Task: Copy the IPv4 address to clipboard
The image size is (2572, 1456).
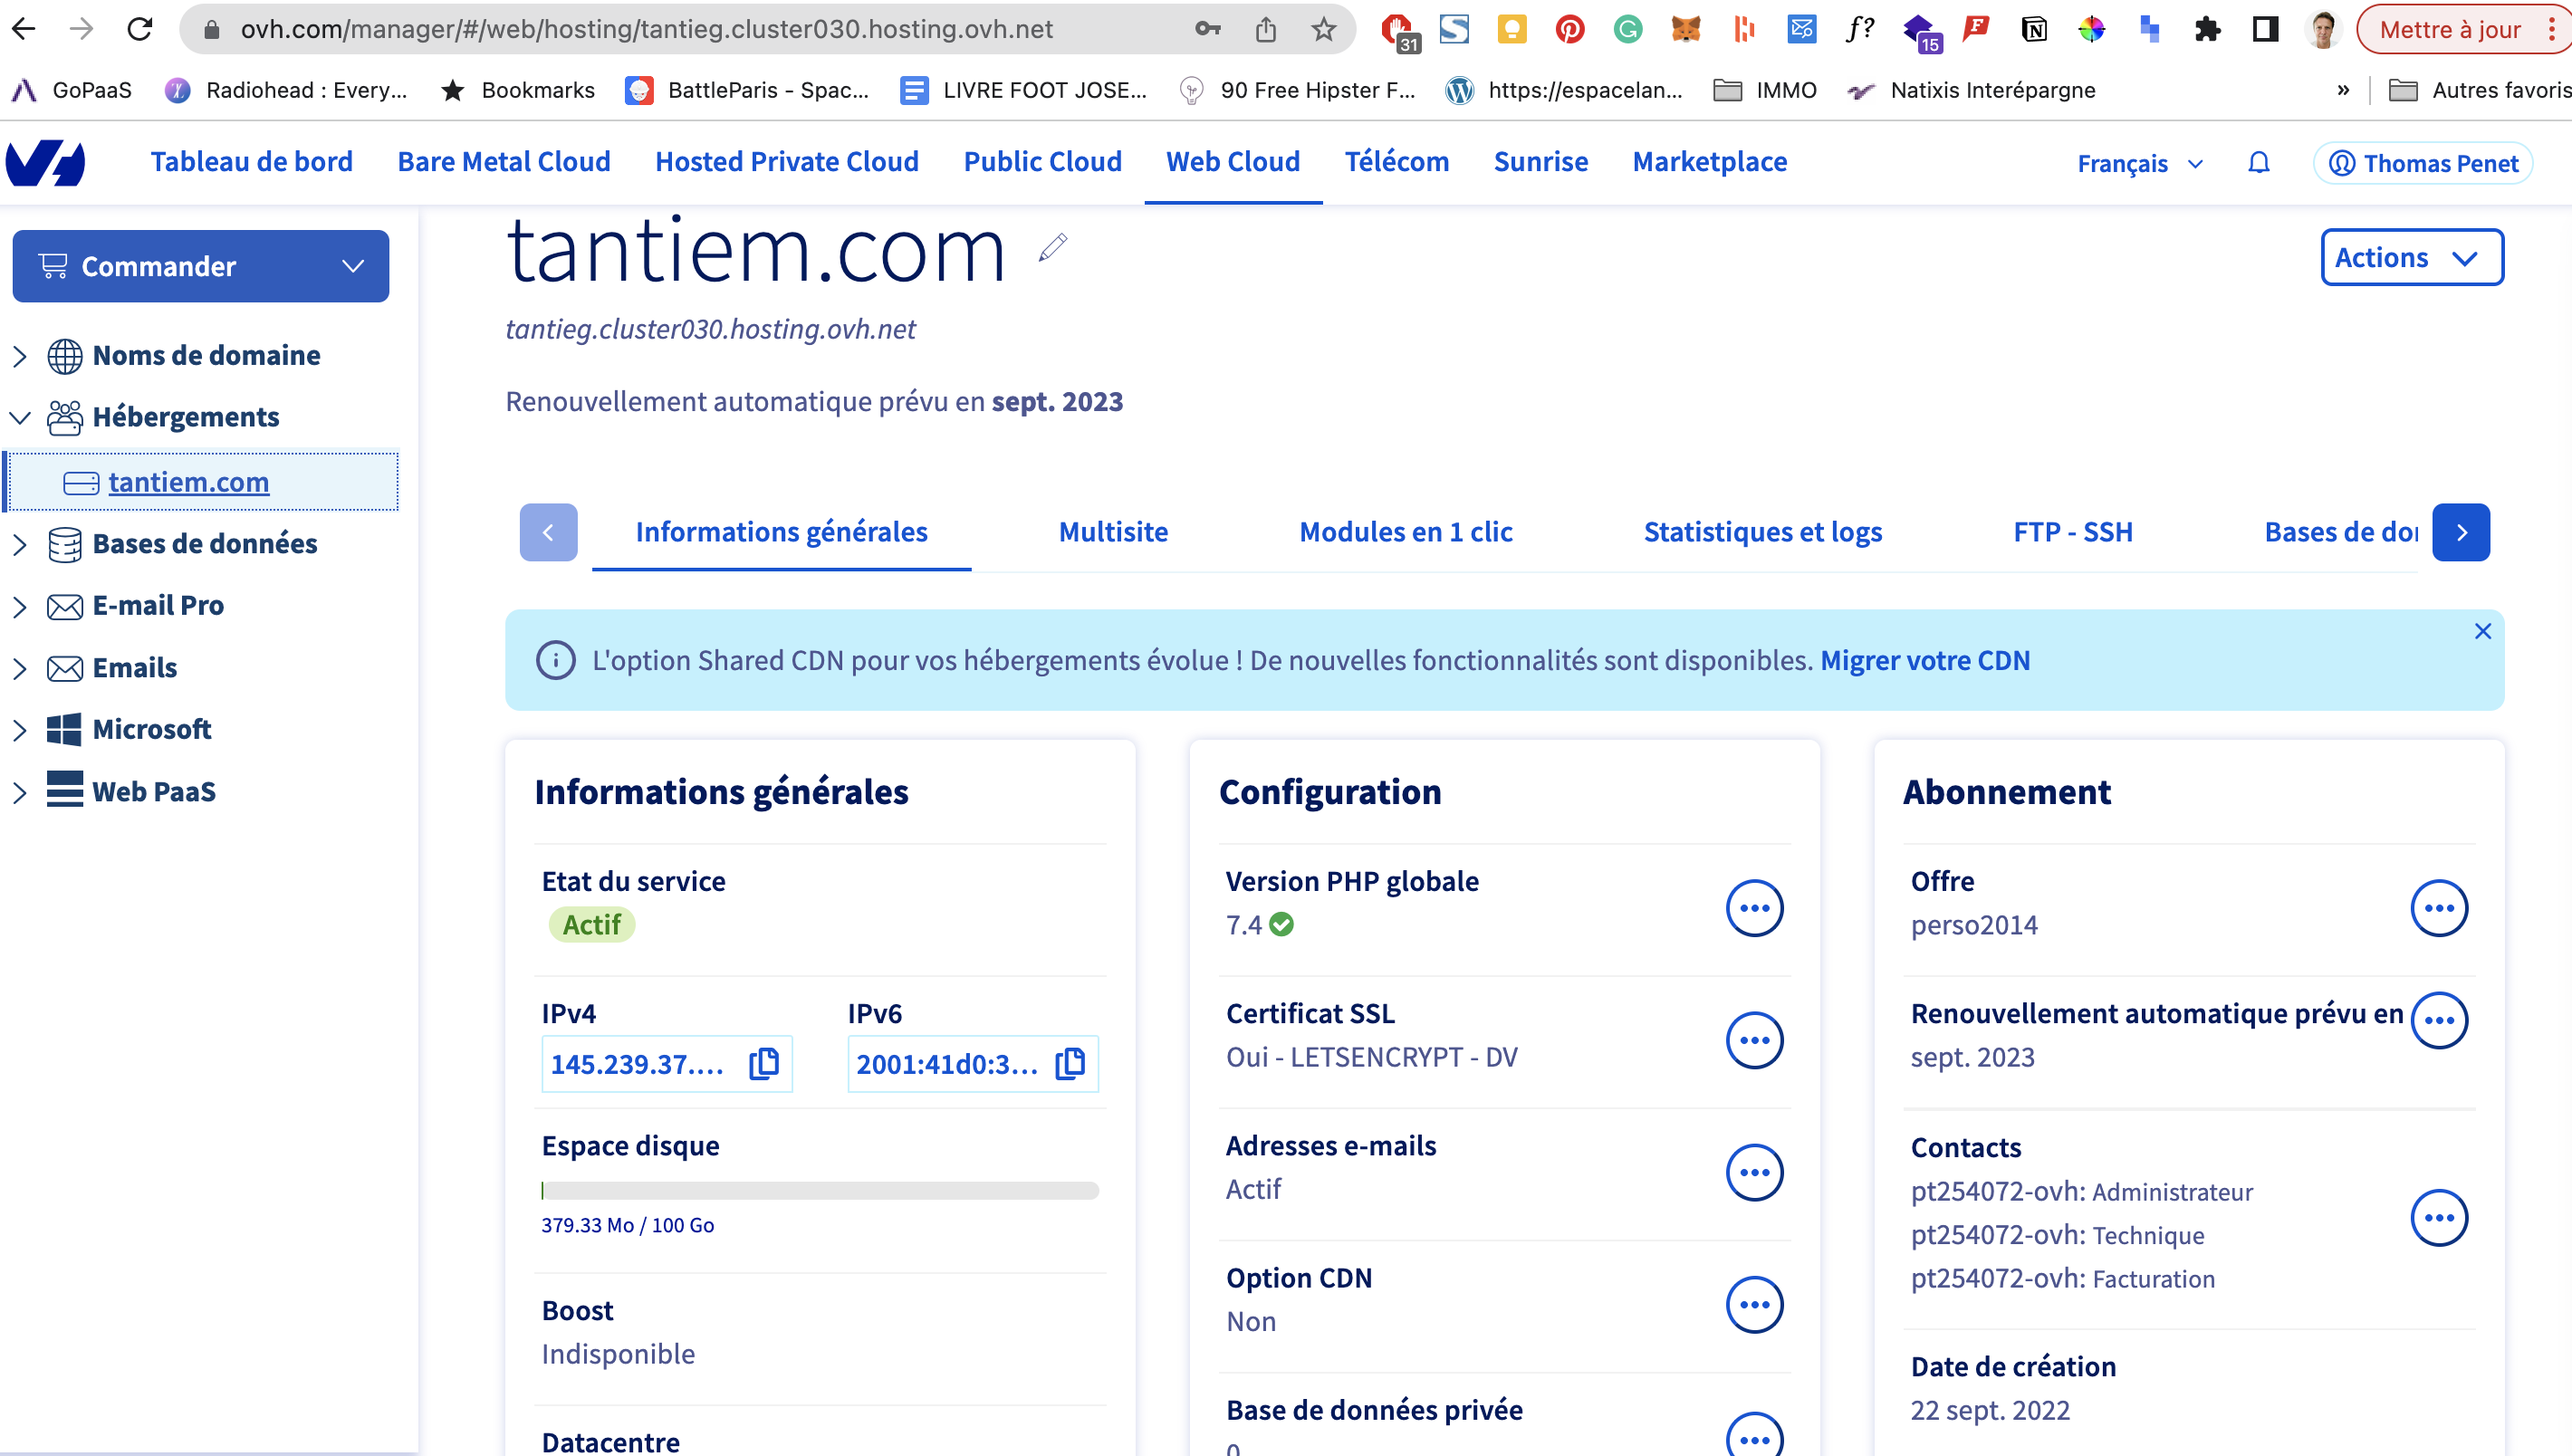Action: coord(764,1063)
